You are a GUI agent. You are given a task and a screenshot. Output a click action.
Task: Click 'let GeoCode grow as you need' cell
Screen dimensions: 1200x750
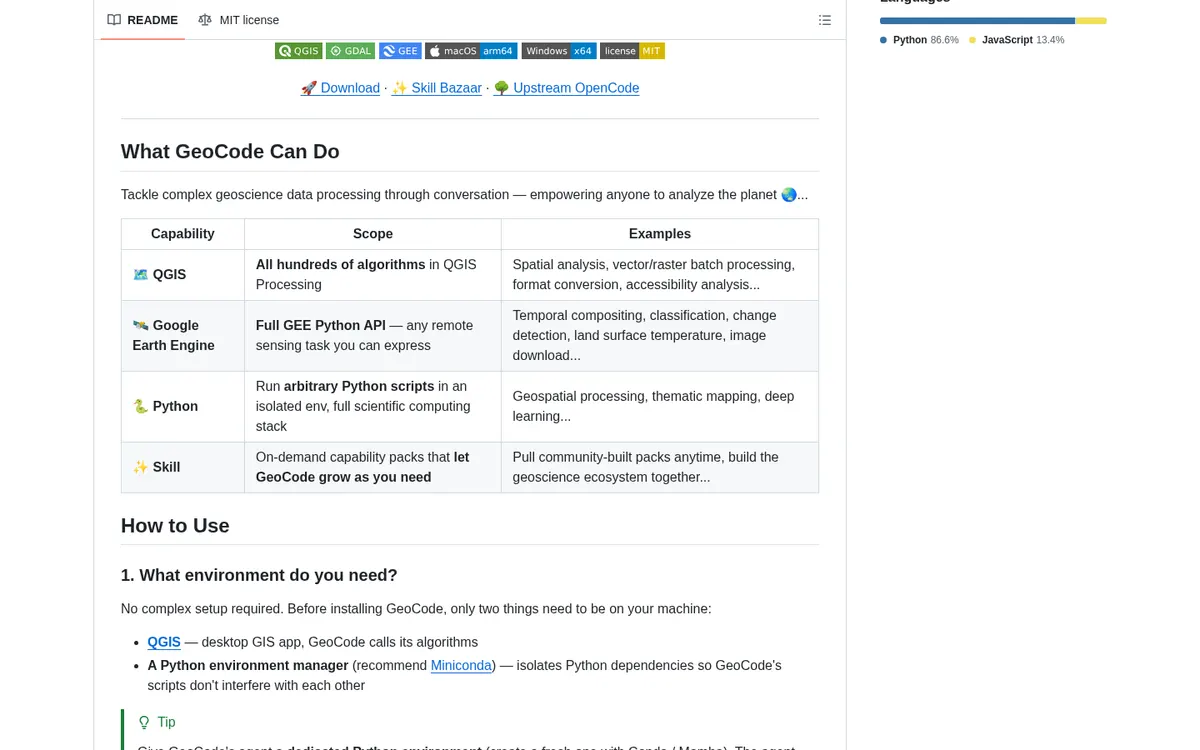[373, 467]
